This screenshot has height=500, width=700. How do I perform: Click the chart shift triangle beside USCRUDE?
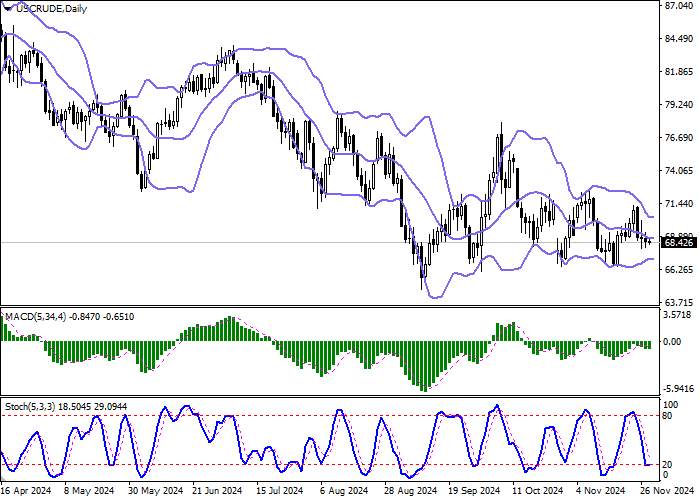pyautogui.click(x=8, y=8)
